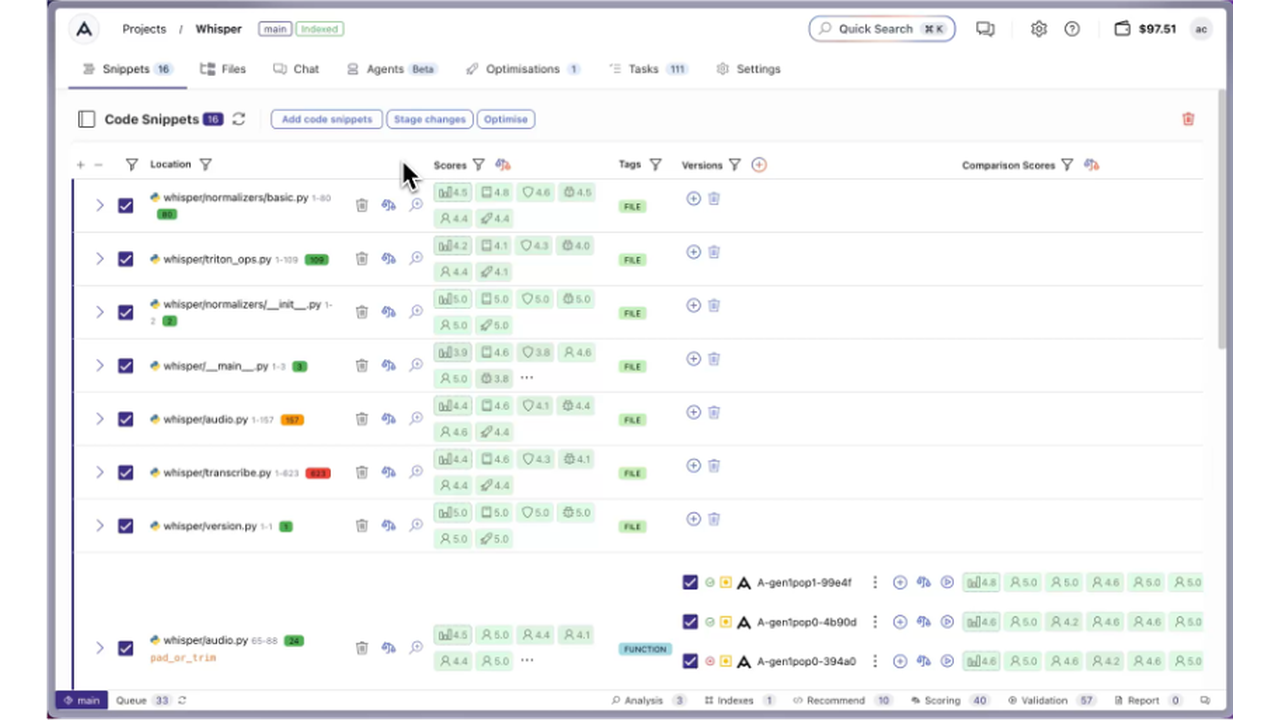
Task: Click the plus icon beside the Location filter
Action: (80, 165)
